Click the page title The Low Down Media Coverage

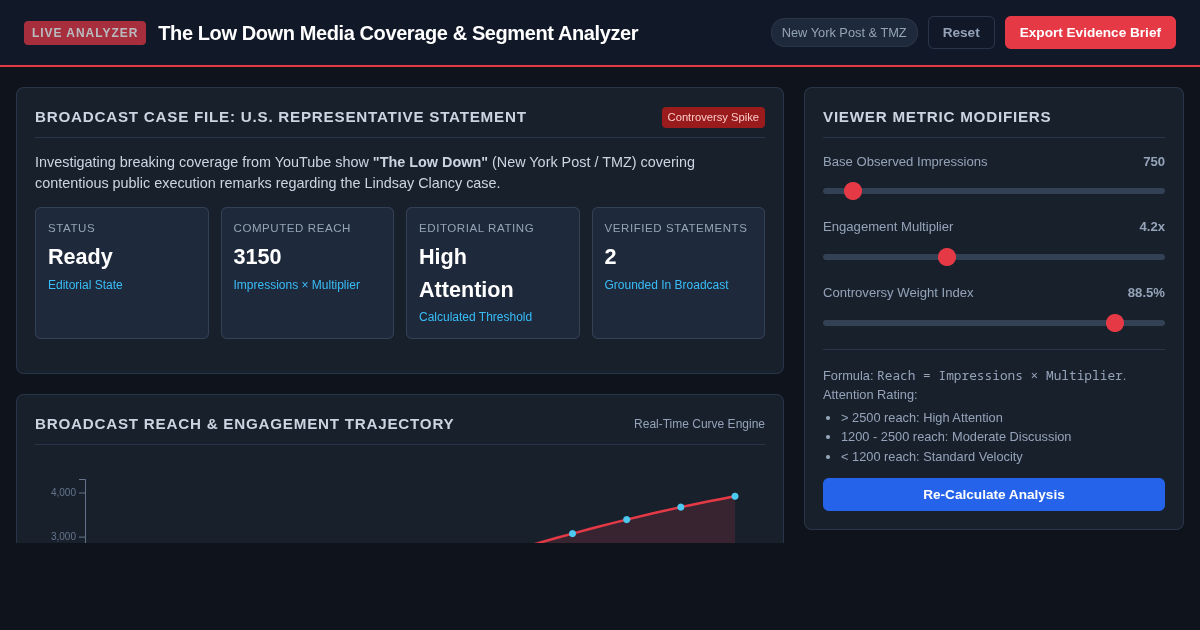pos(398,33)
